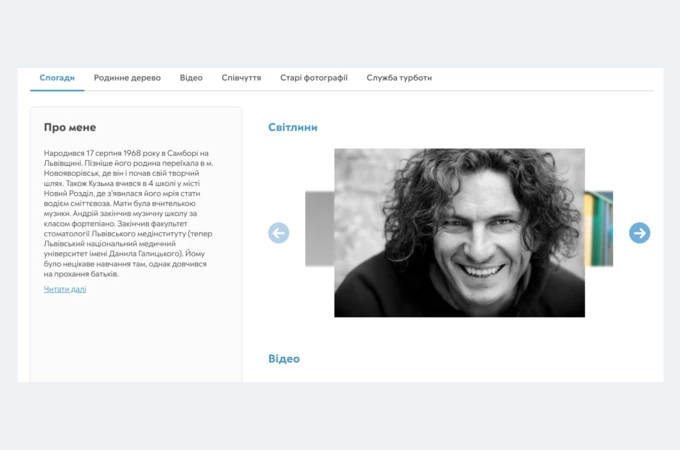
Task: Click the Читати далі link
Action: click(x=65, y=289)
